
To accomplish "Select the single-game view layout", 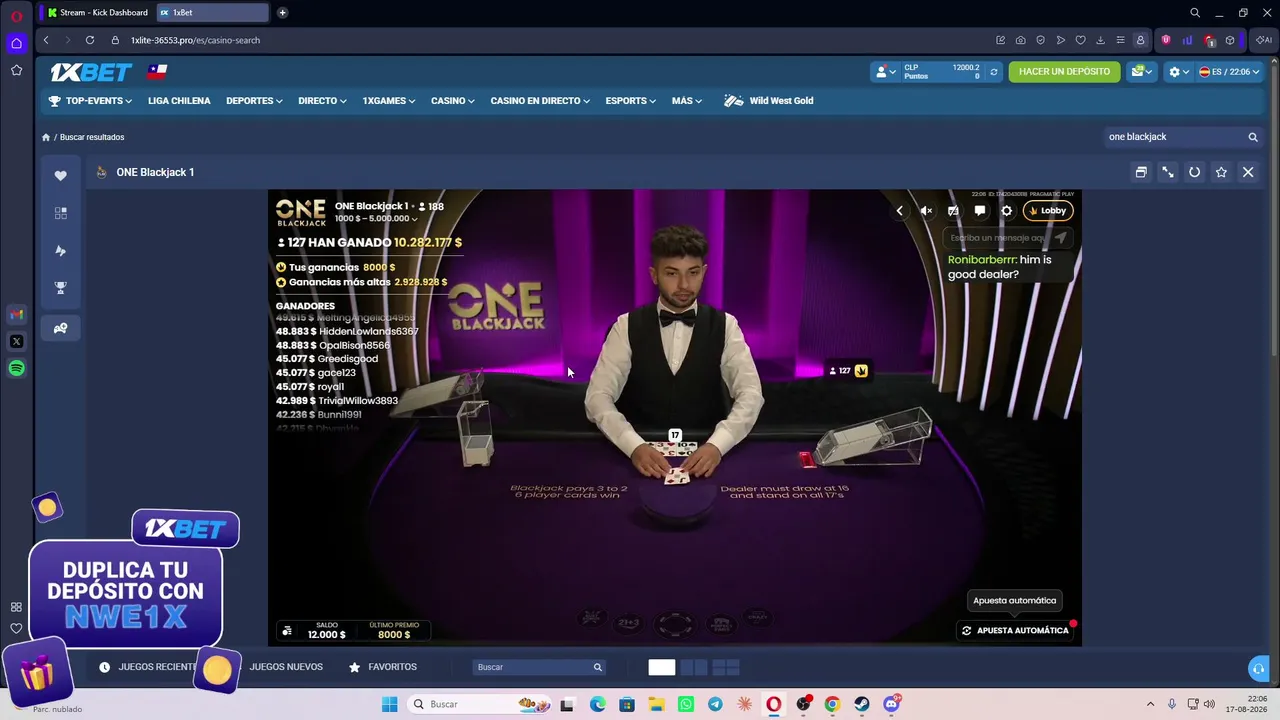I will 662,667.
